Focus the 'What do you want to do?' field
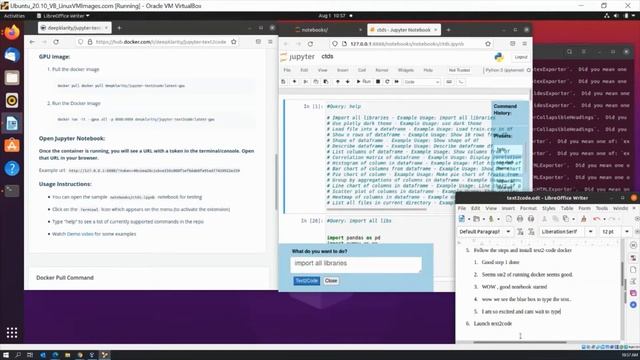The width and height of the screenshot is (640, 360). (356, 264)
